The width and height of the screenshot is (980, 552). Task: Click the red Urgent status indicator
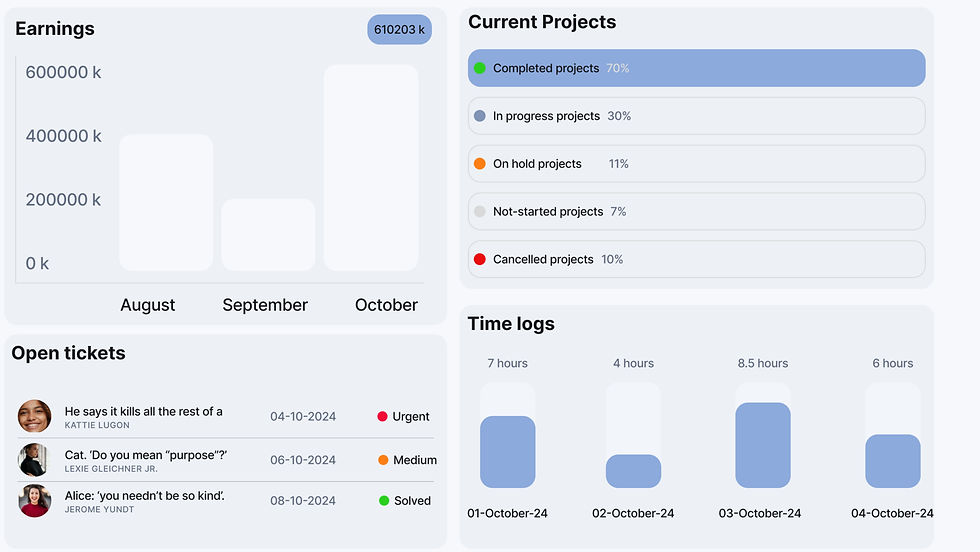click(382, 416)
